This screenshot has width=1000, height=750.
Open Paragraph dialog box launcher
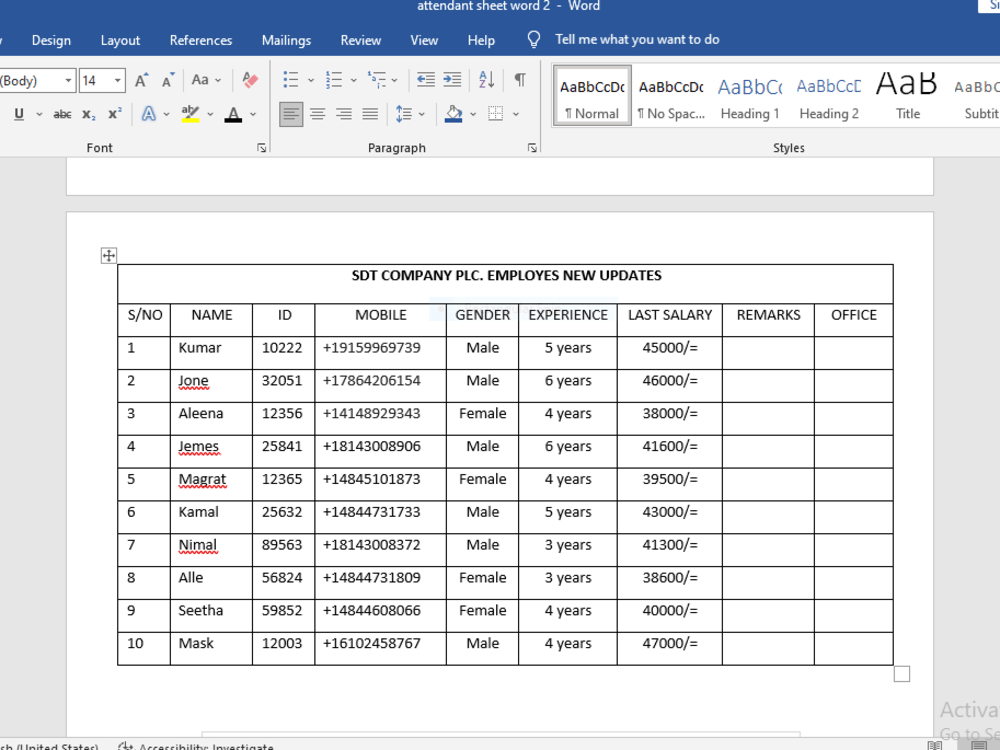click(x=532, y=148)
